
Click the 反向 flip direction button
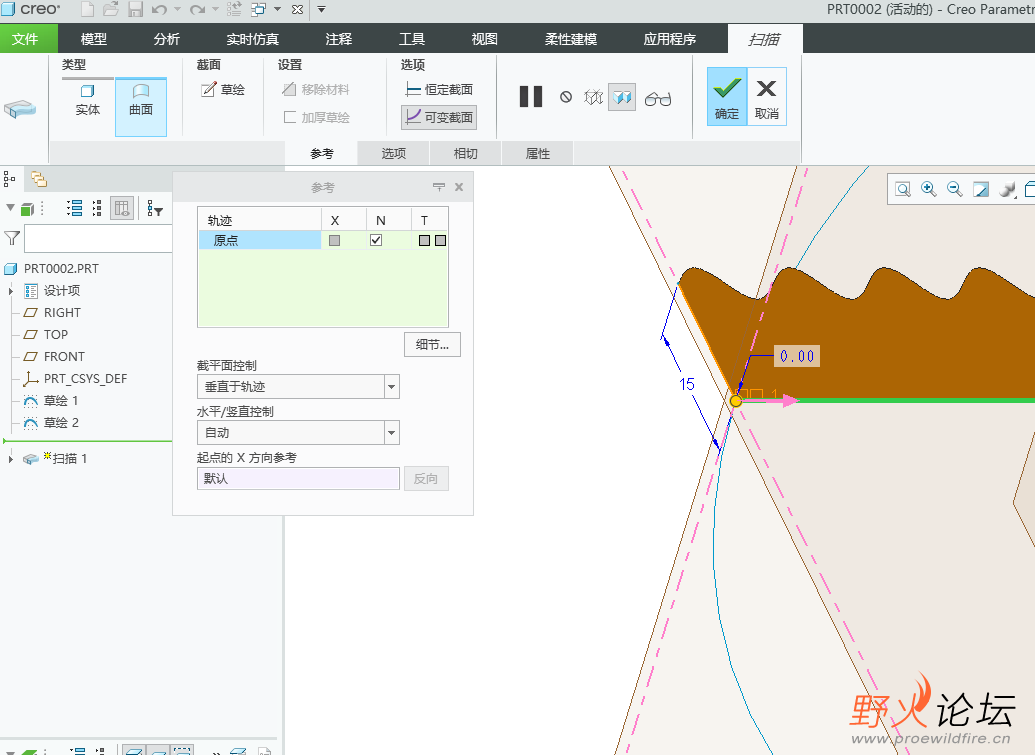point(426,478)
